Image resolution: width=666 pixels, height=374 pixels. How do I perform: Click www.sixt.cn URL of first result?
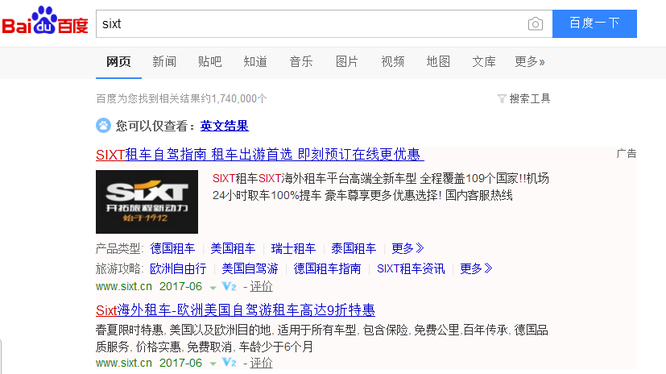click(x=124, y=287)
